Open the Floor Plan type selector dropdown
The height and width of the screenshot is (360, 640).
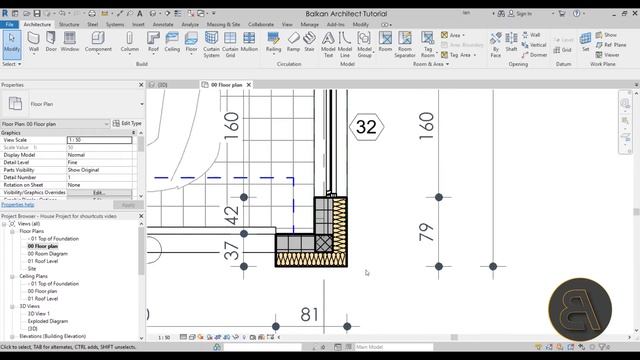(142, 104)
